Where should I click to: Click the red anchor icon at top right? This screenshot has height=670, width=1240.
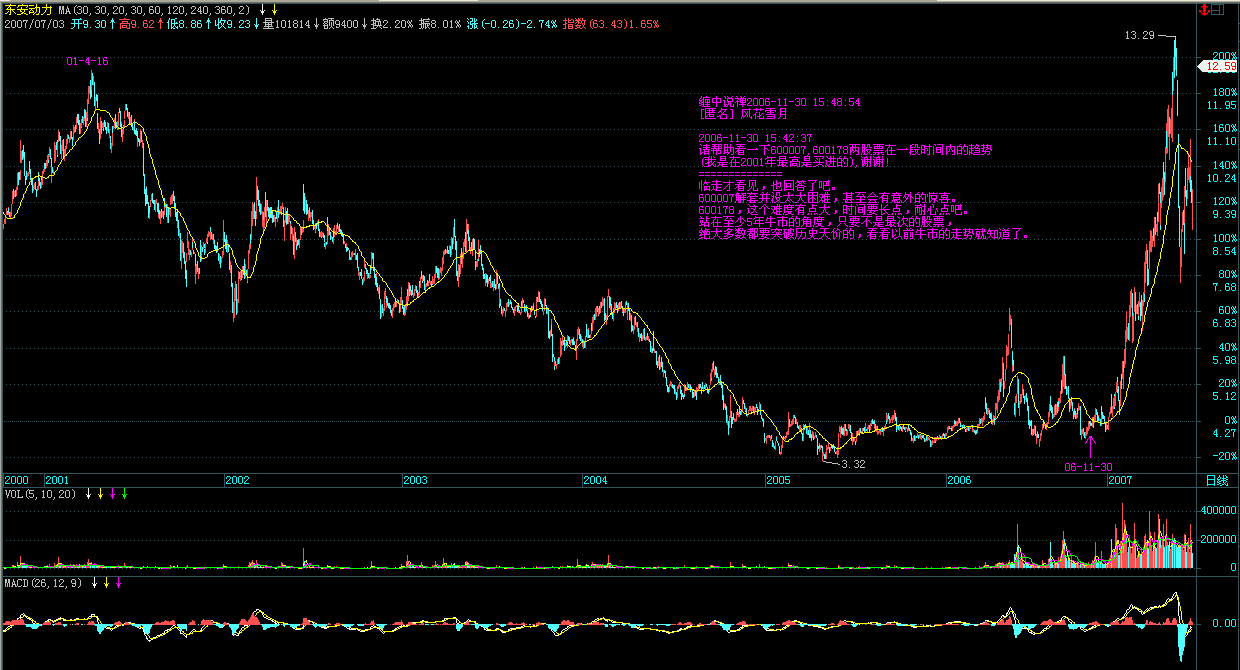tap(1202, 10)
